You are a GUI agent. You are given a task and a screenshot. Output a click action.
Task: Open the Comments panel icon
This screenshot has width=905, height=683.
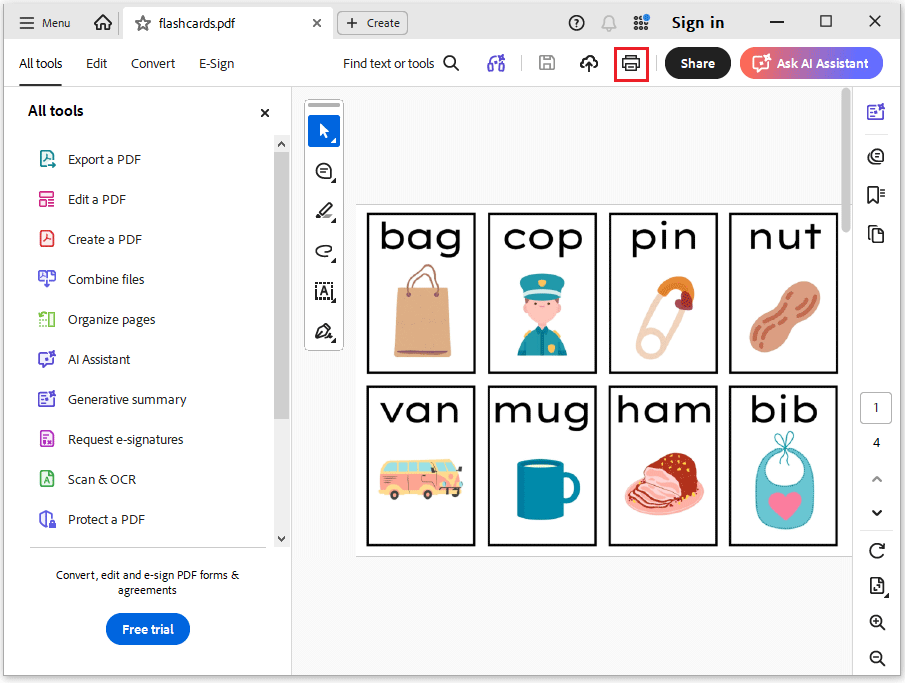[876, 156]
